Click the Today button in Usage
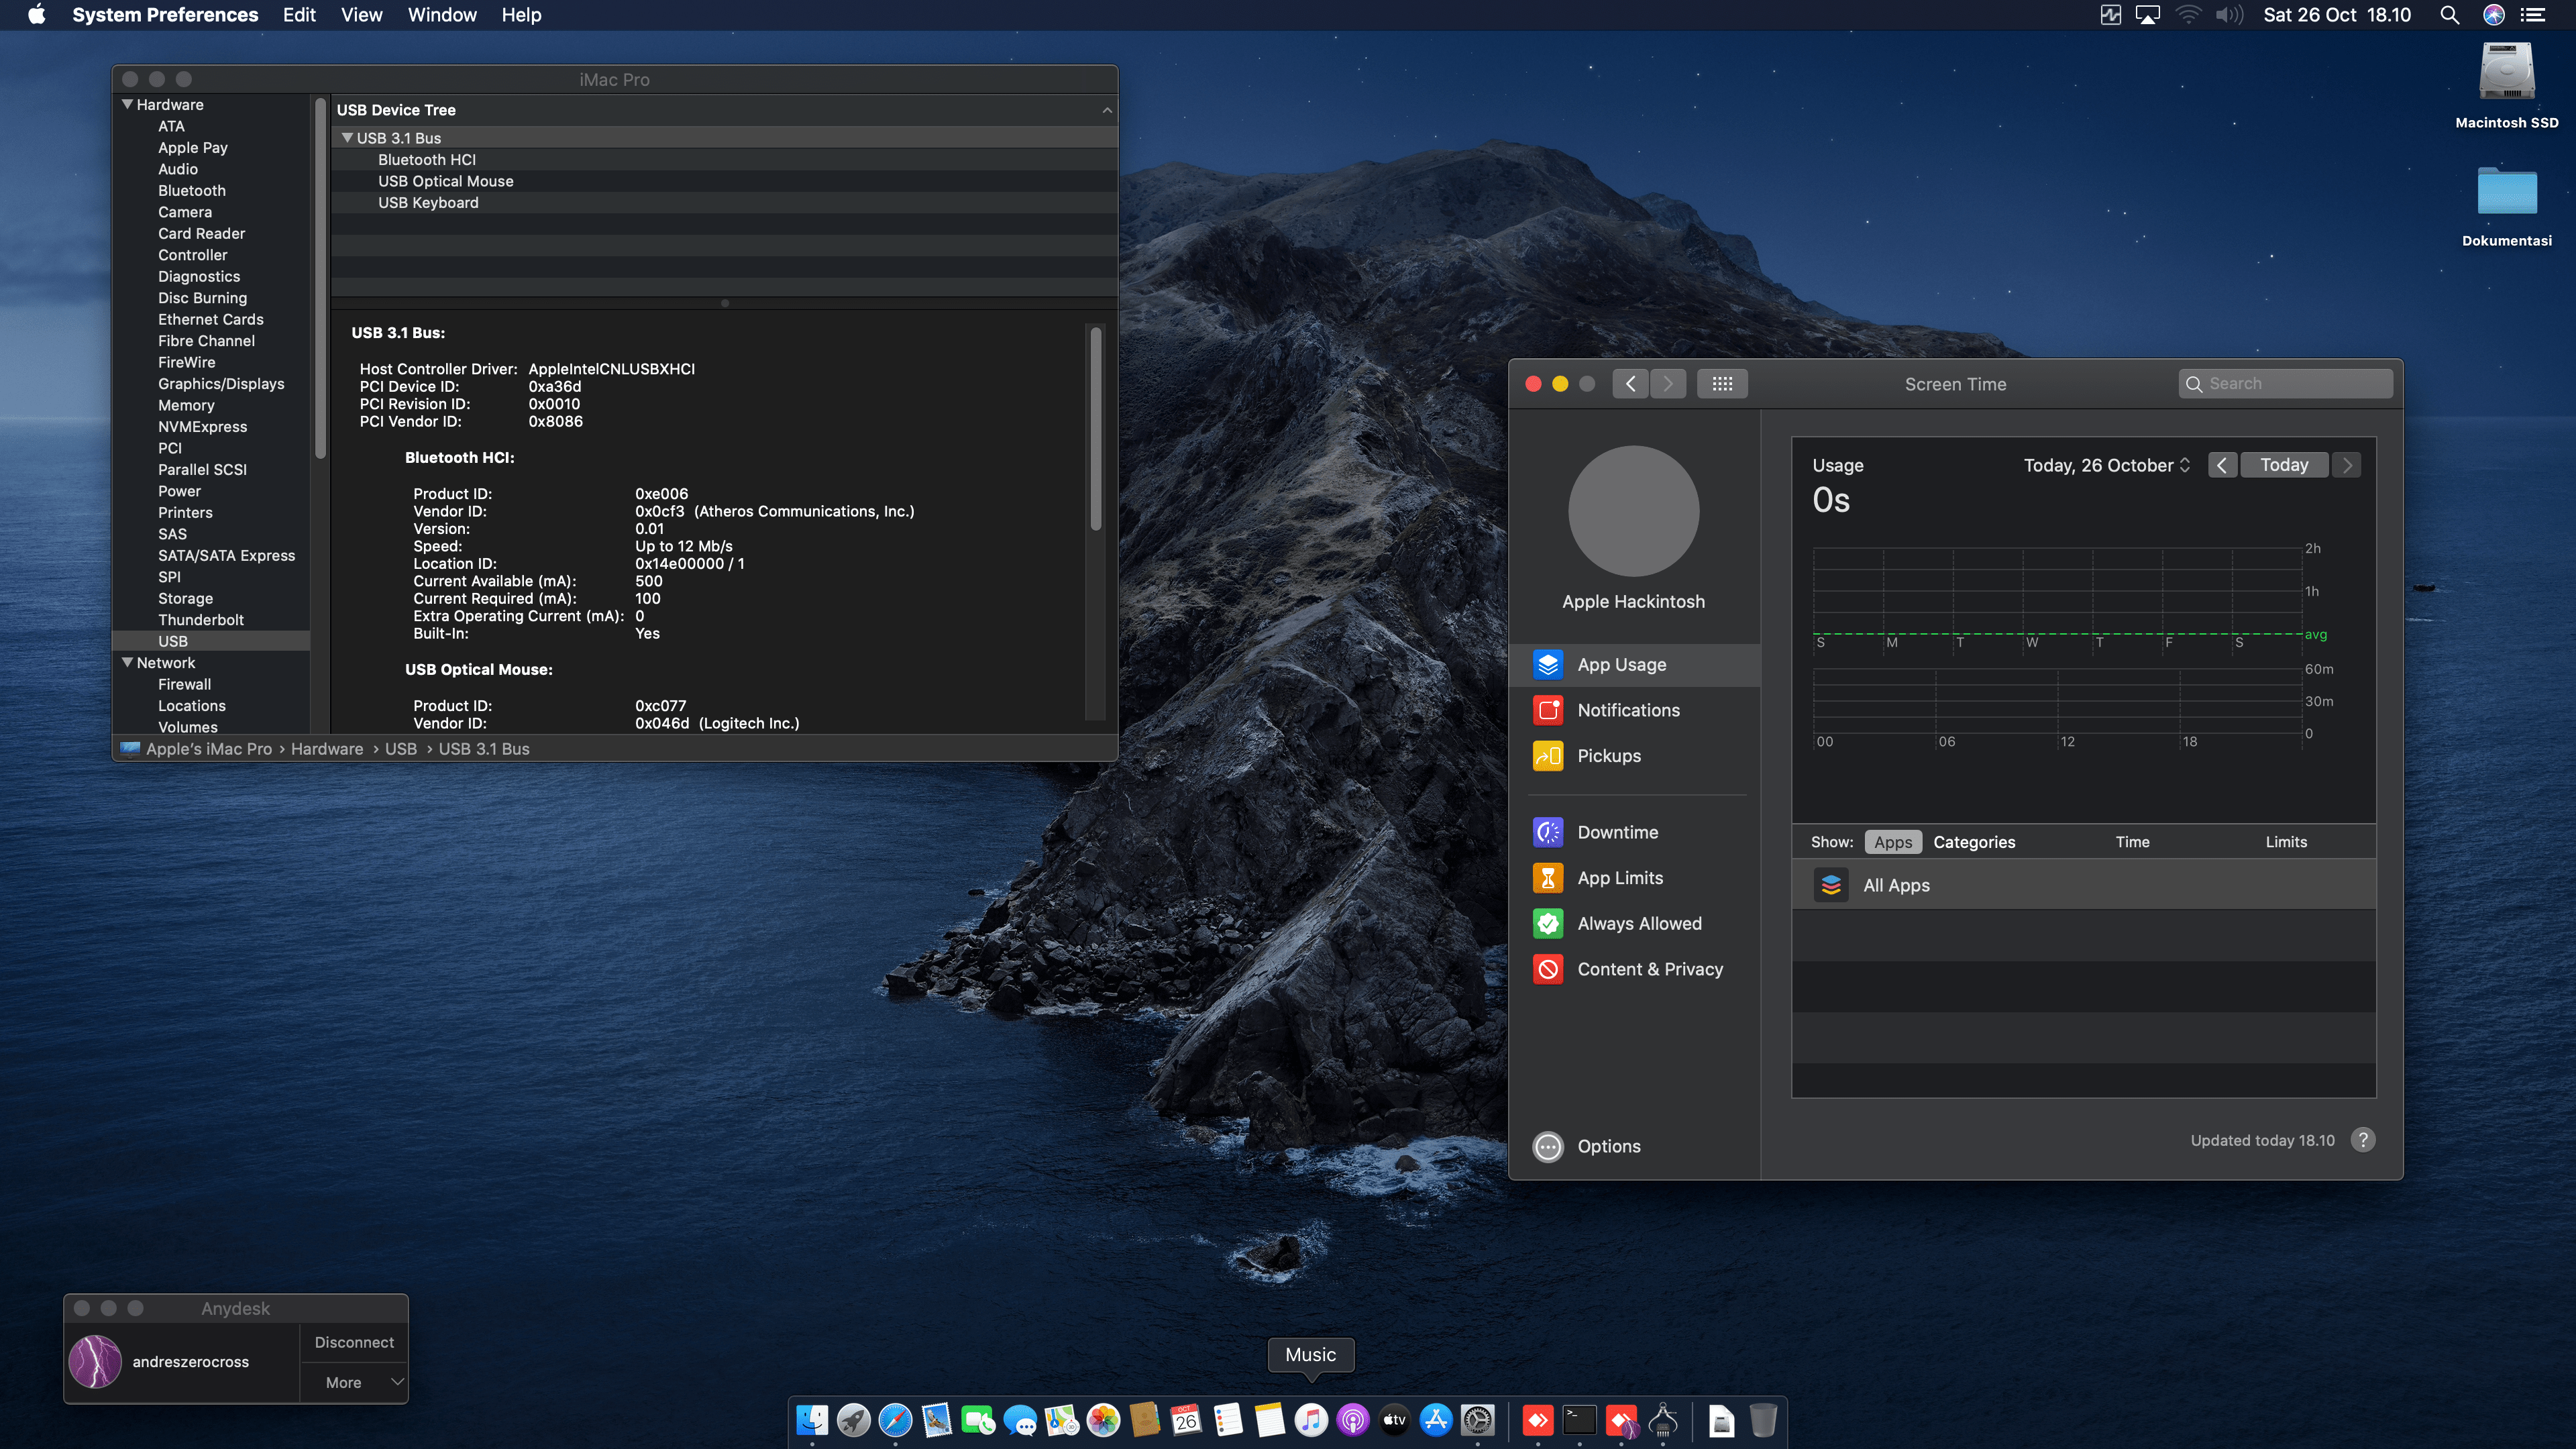This screenshot has height=1449, width=2576. pos(2284,465)
